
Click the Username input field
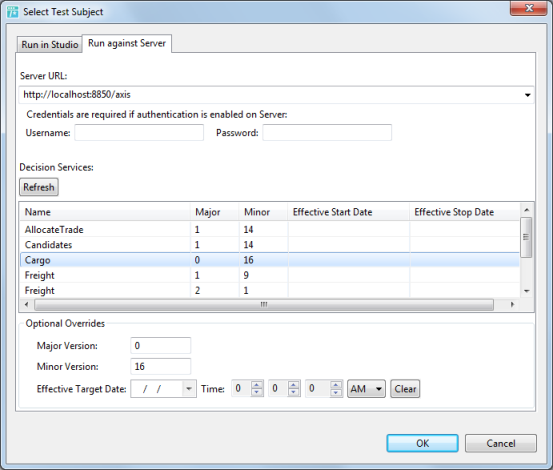(x=139, y=133)
